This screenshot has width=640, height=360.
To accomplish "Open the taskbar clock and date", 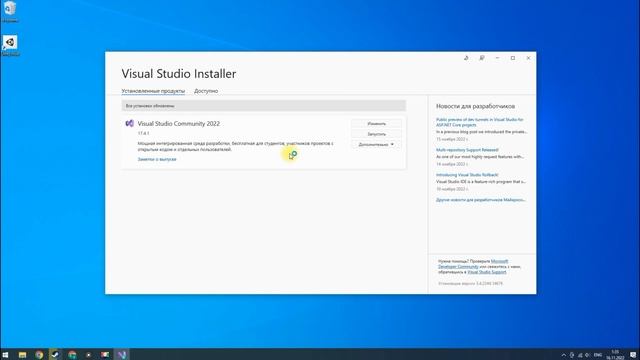I will (x=615, y=355).
